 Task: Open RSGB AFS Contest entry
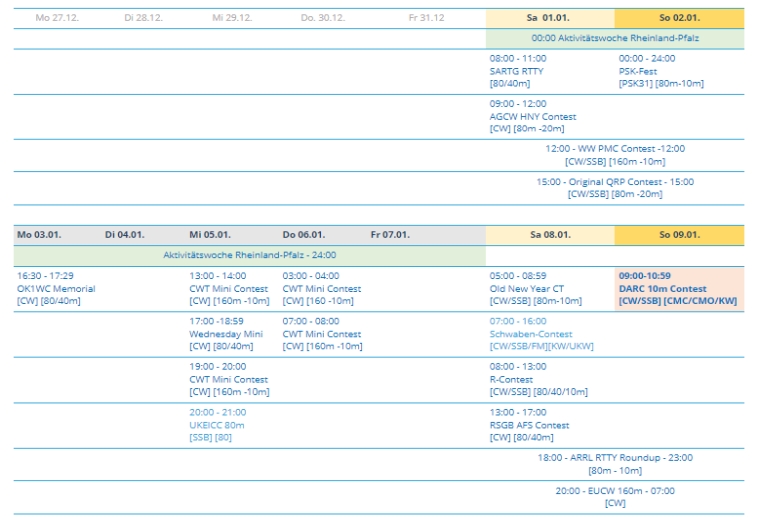pyautogui.click(x=529, y=425)
